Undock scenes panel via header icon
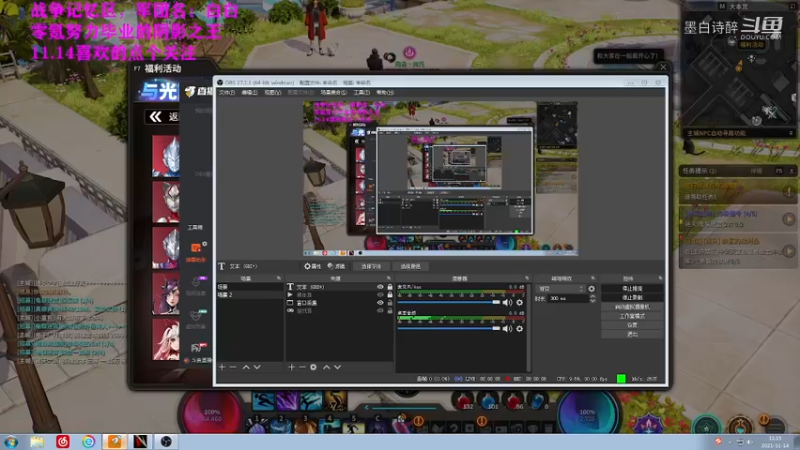Viewport: 800px width, 450px height. click(x=279, y=279)
